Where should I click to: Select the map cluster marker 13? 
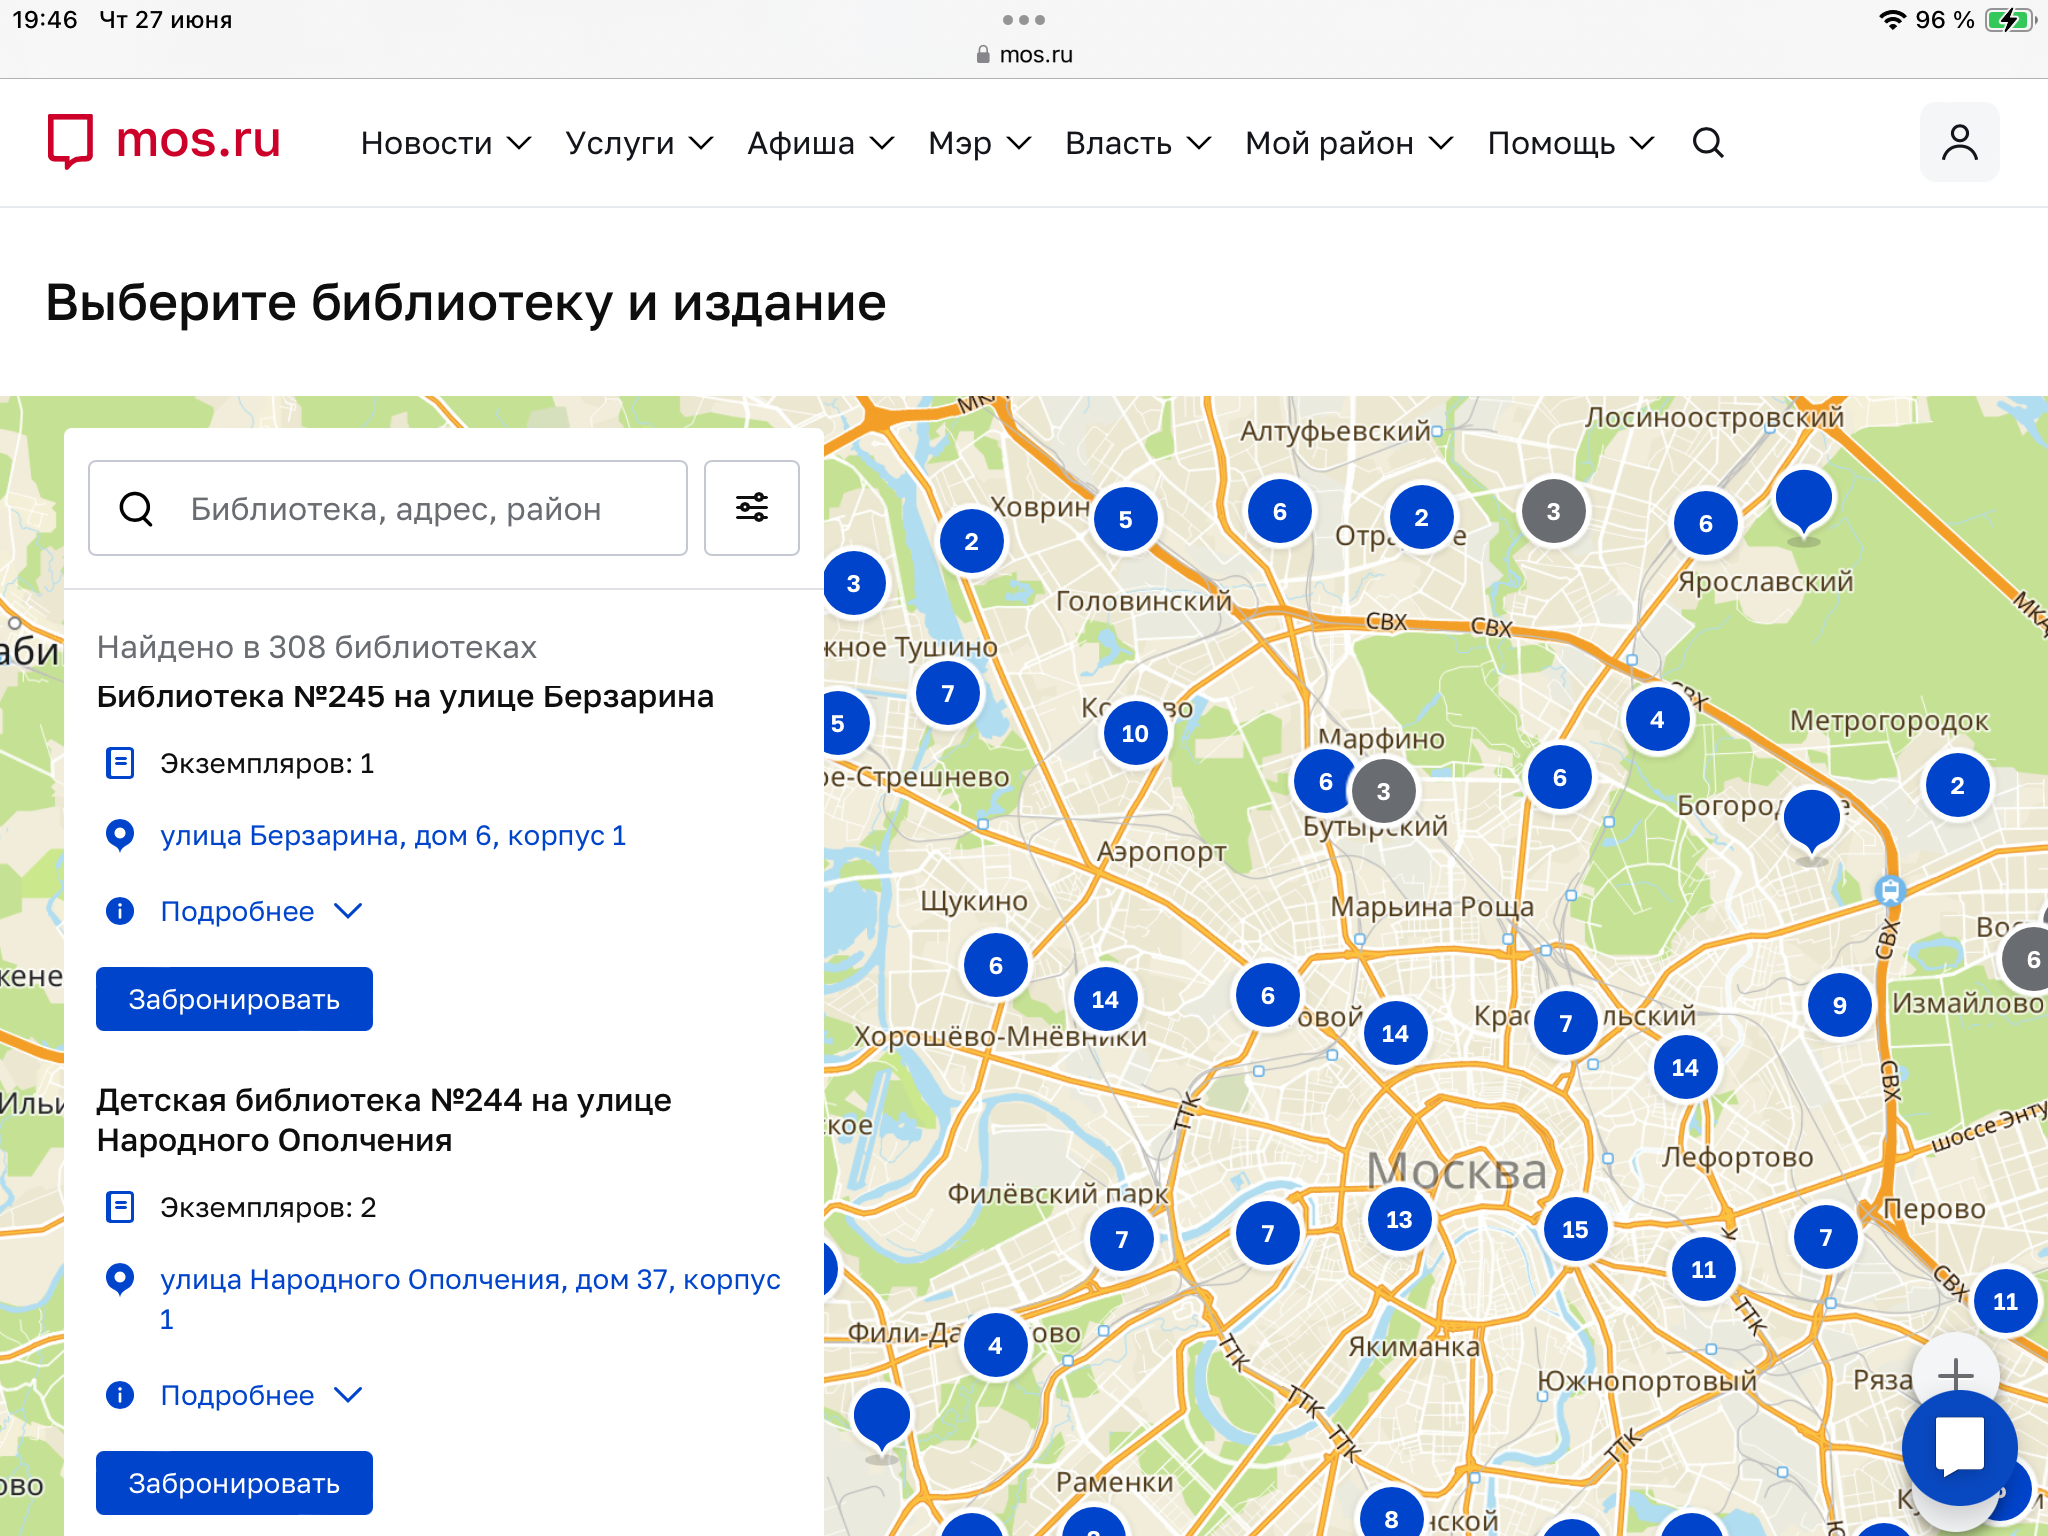[x=1399, y=1220]
